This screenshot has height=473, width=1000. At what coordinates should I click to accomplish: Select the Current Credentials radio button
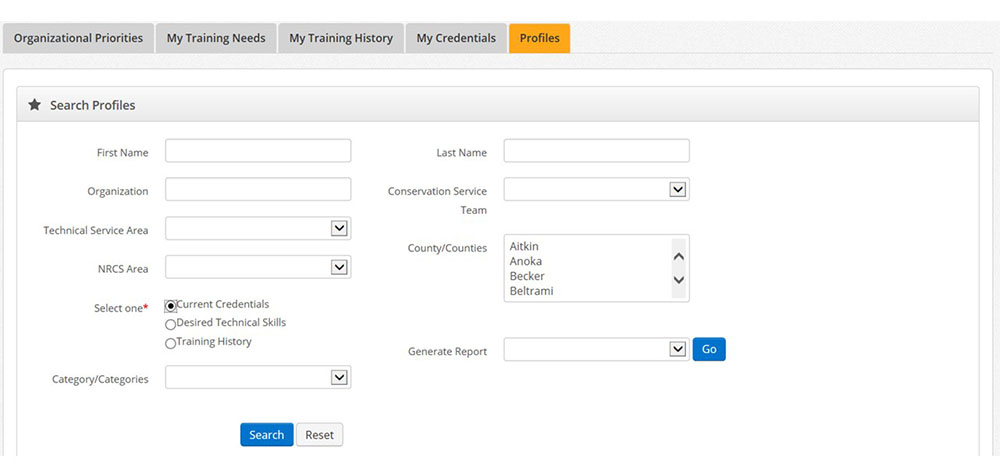pyautogui.click(x=170, y=306)
